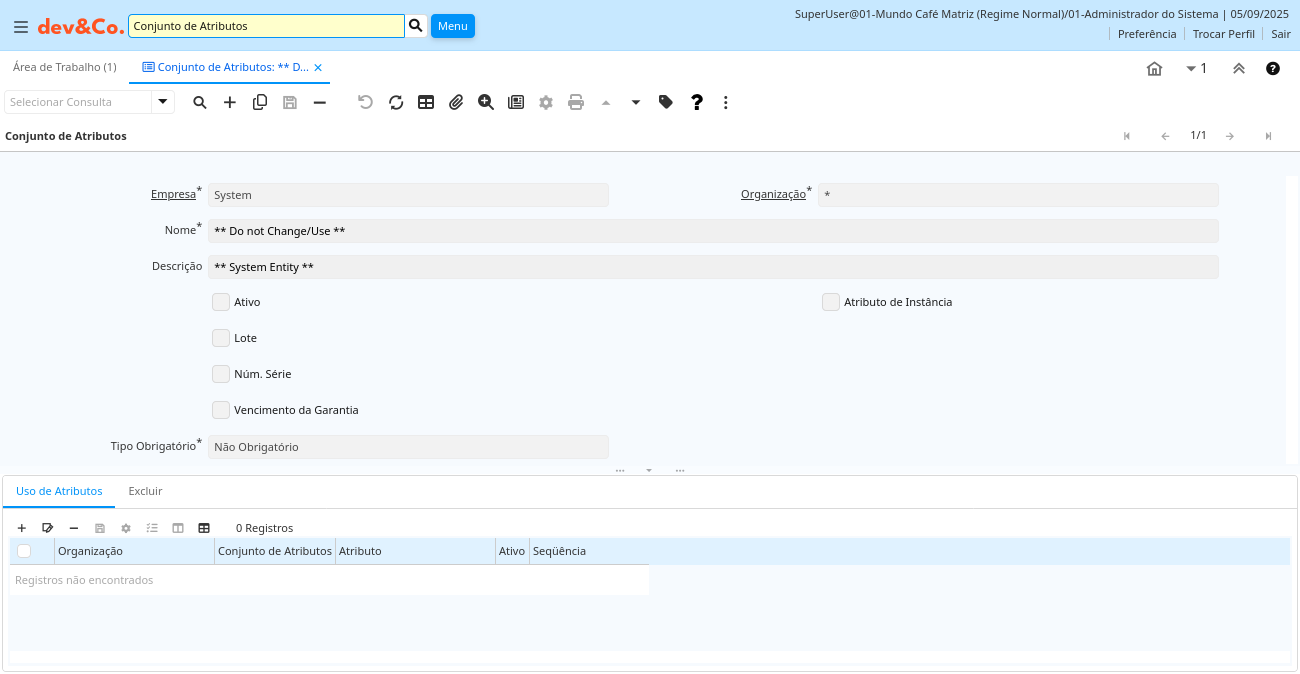
Task: Switch to the Excluir tab
Action: click(145, 491)
